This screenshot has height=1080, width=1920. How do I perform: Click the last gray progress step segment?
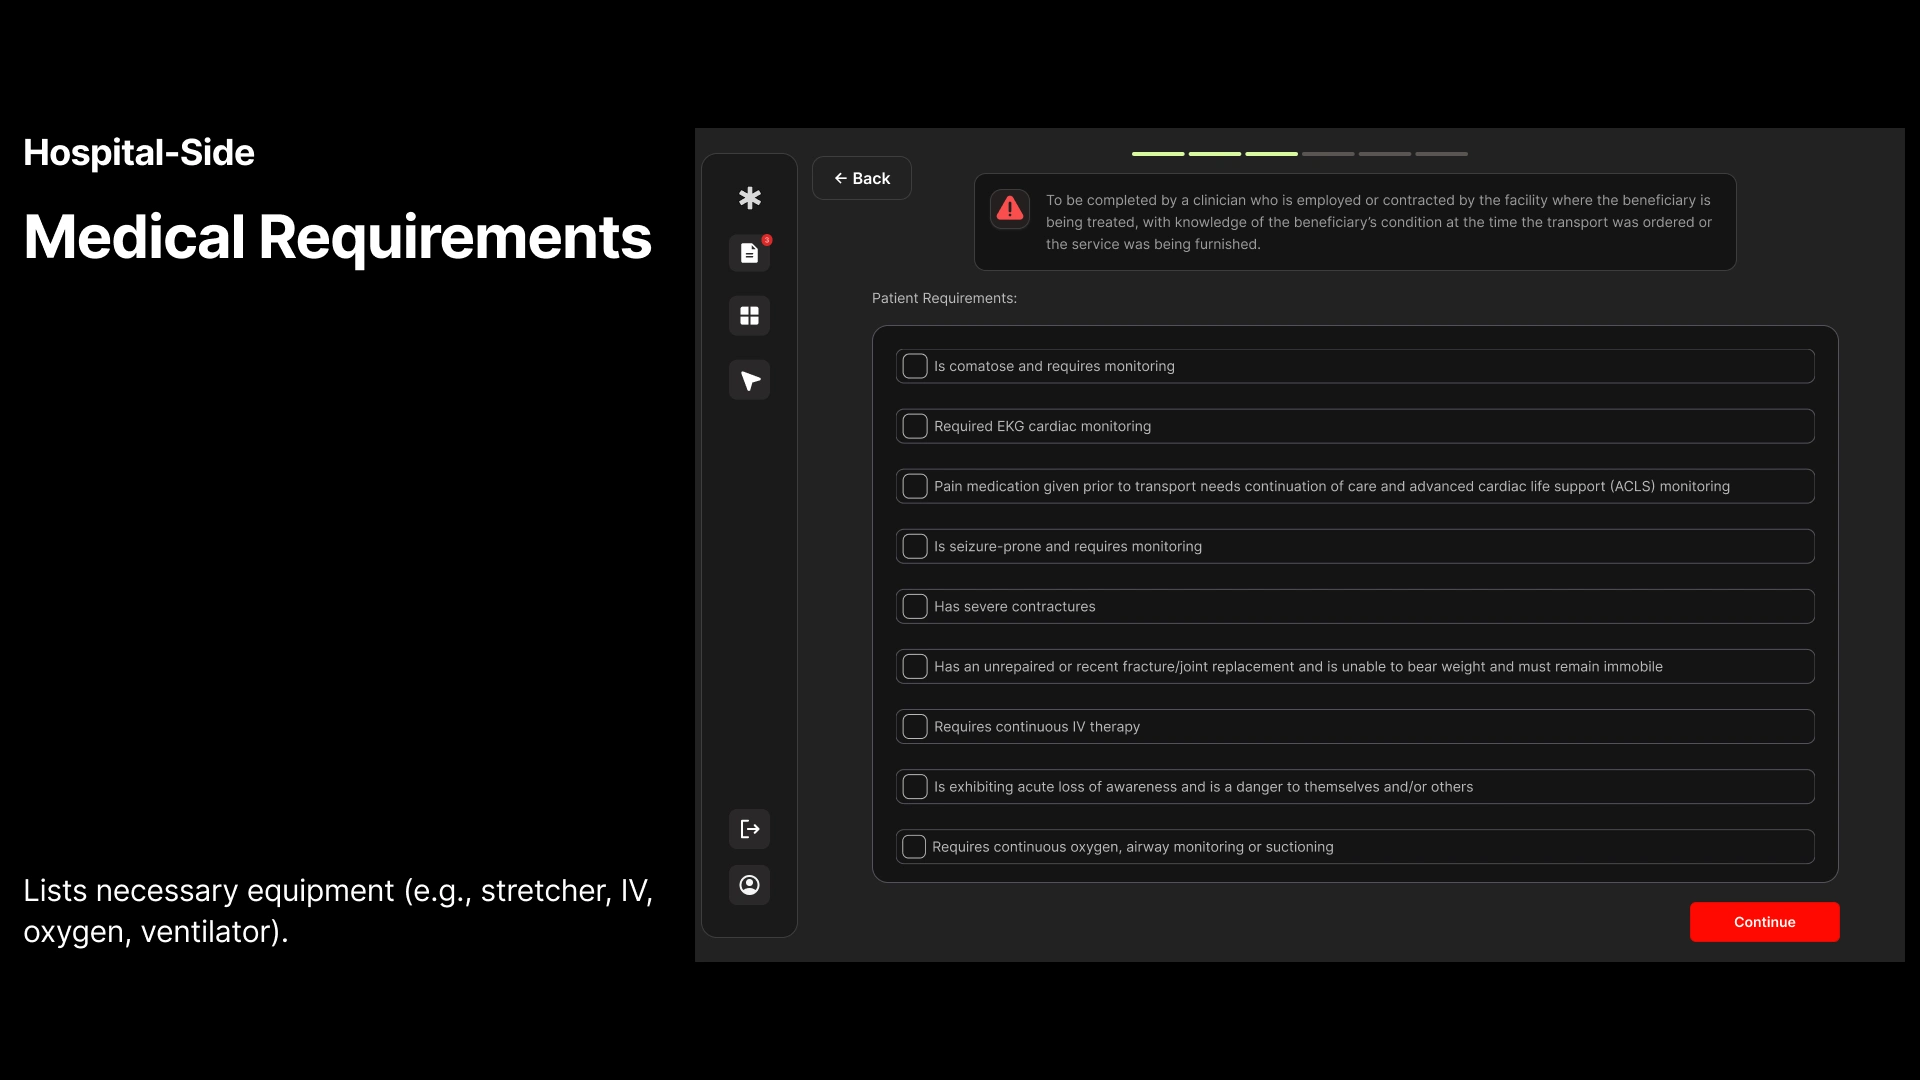click(1441, 154)
